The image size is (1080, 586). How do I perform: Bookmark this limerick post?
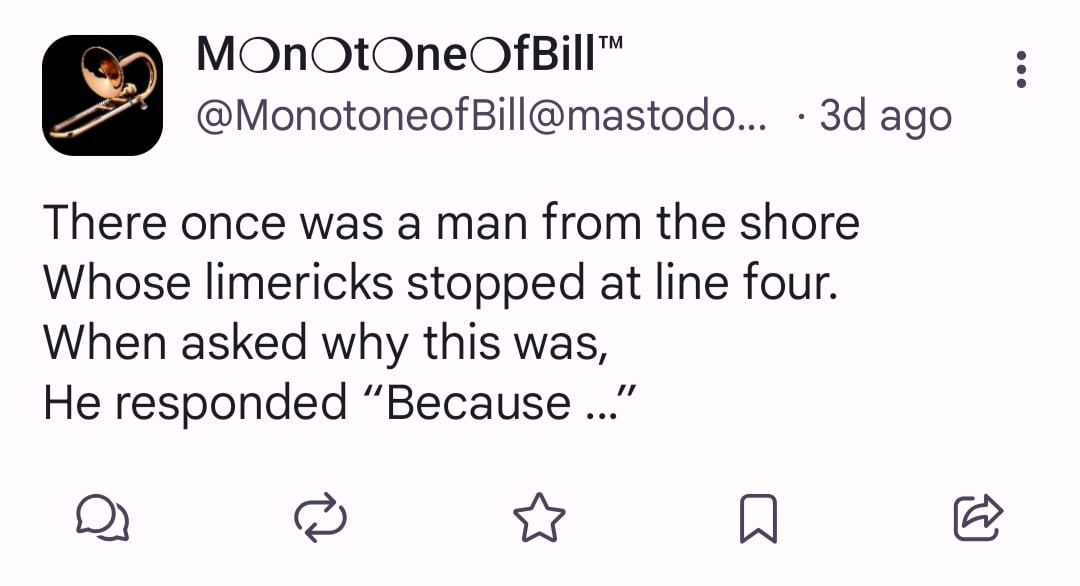(757, 519)
